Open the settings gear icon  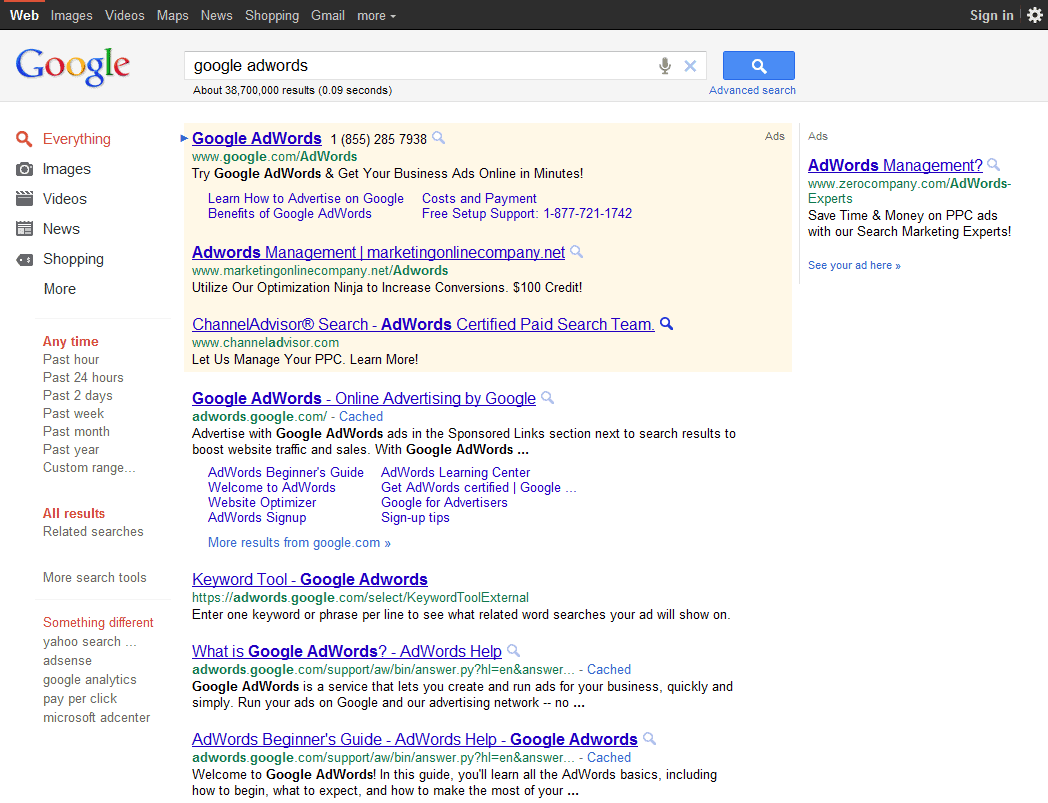[x=1035, y=15]
